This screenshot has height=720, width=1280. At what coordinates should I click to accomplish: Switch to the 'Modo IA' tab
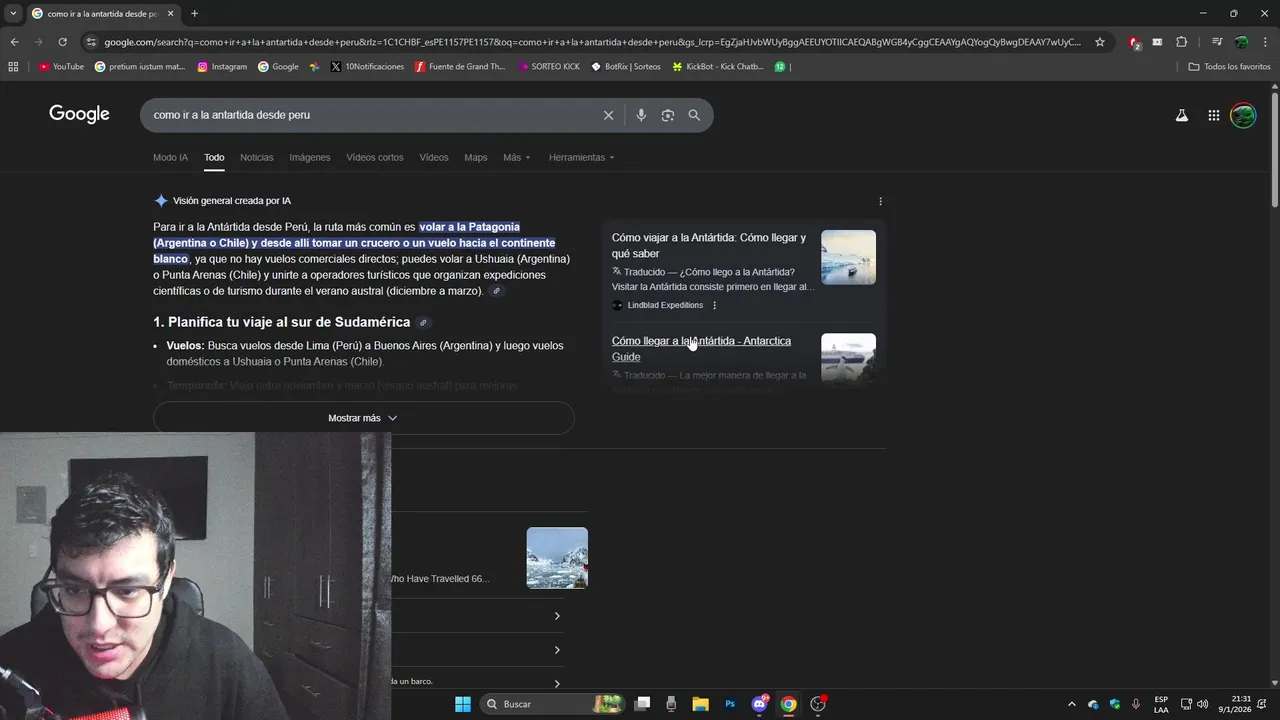pos(170,157)
